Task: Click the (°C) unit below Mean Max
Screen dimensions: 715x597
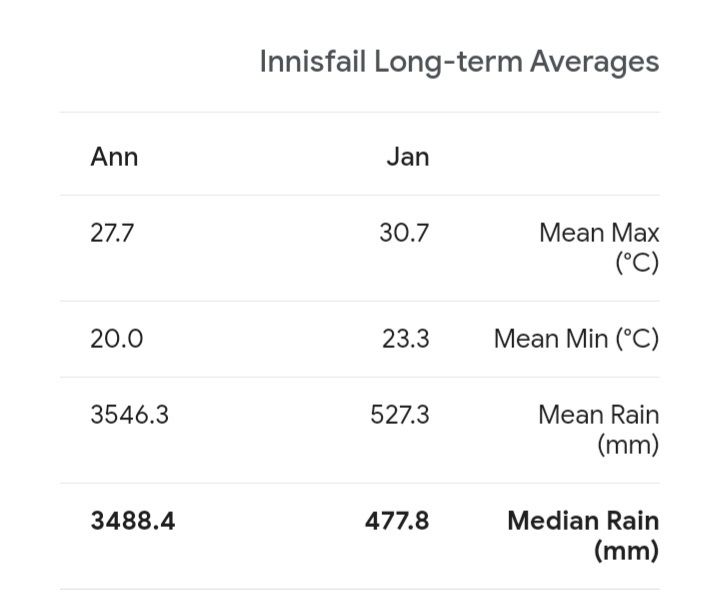Action: (x=636, y=263)
